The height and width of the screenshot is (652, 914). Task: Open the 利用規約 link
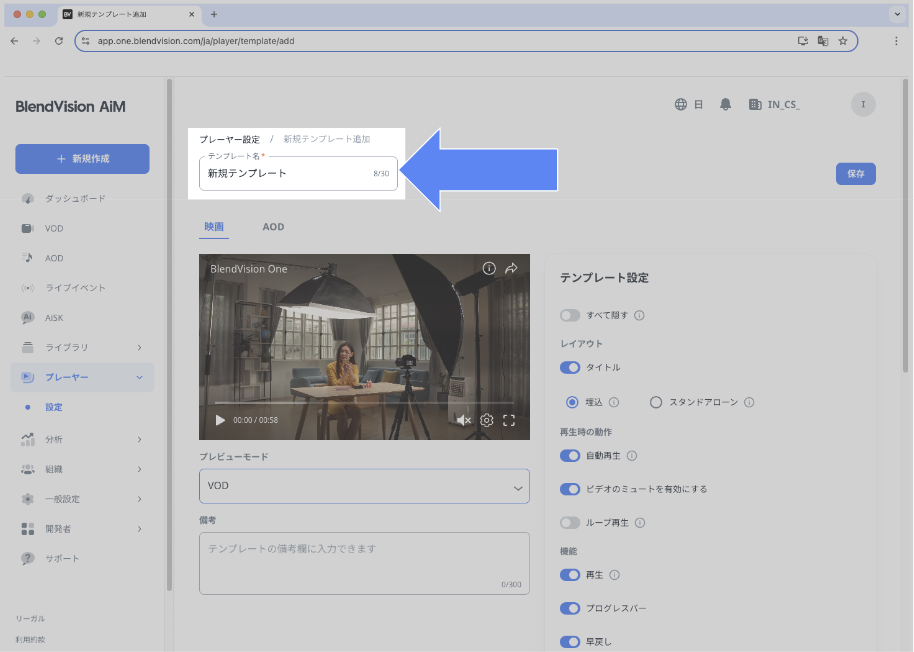pyautogui.click(x=30, y=639)
